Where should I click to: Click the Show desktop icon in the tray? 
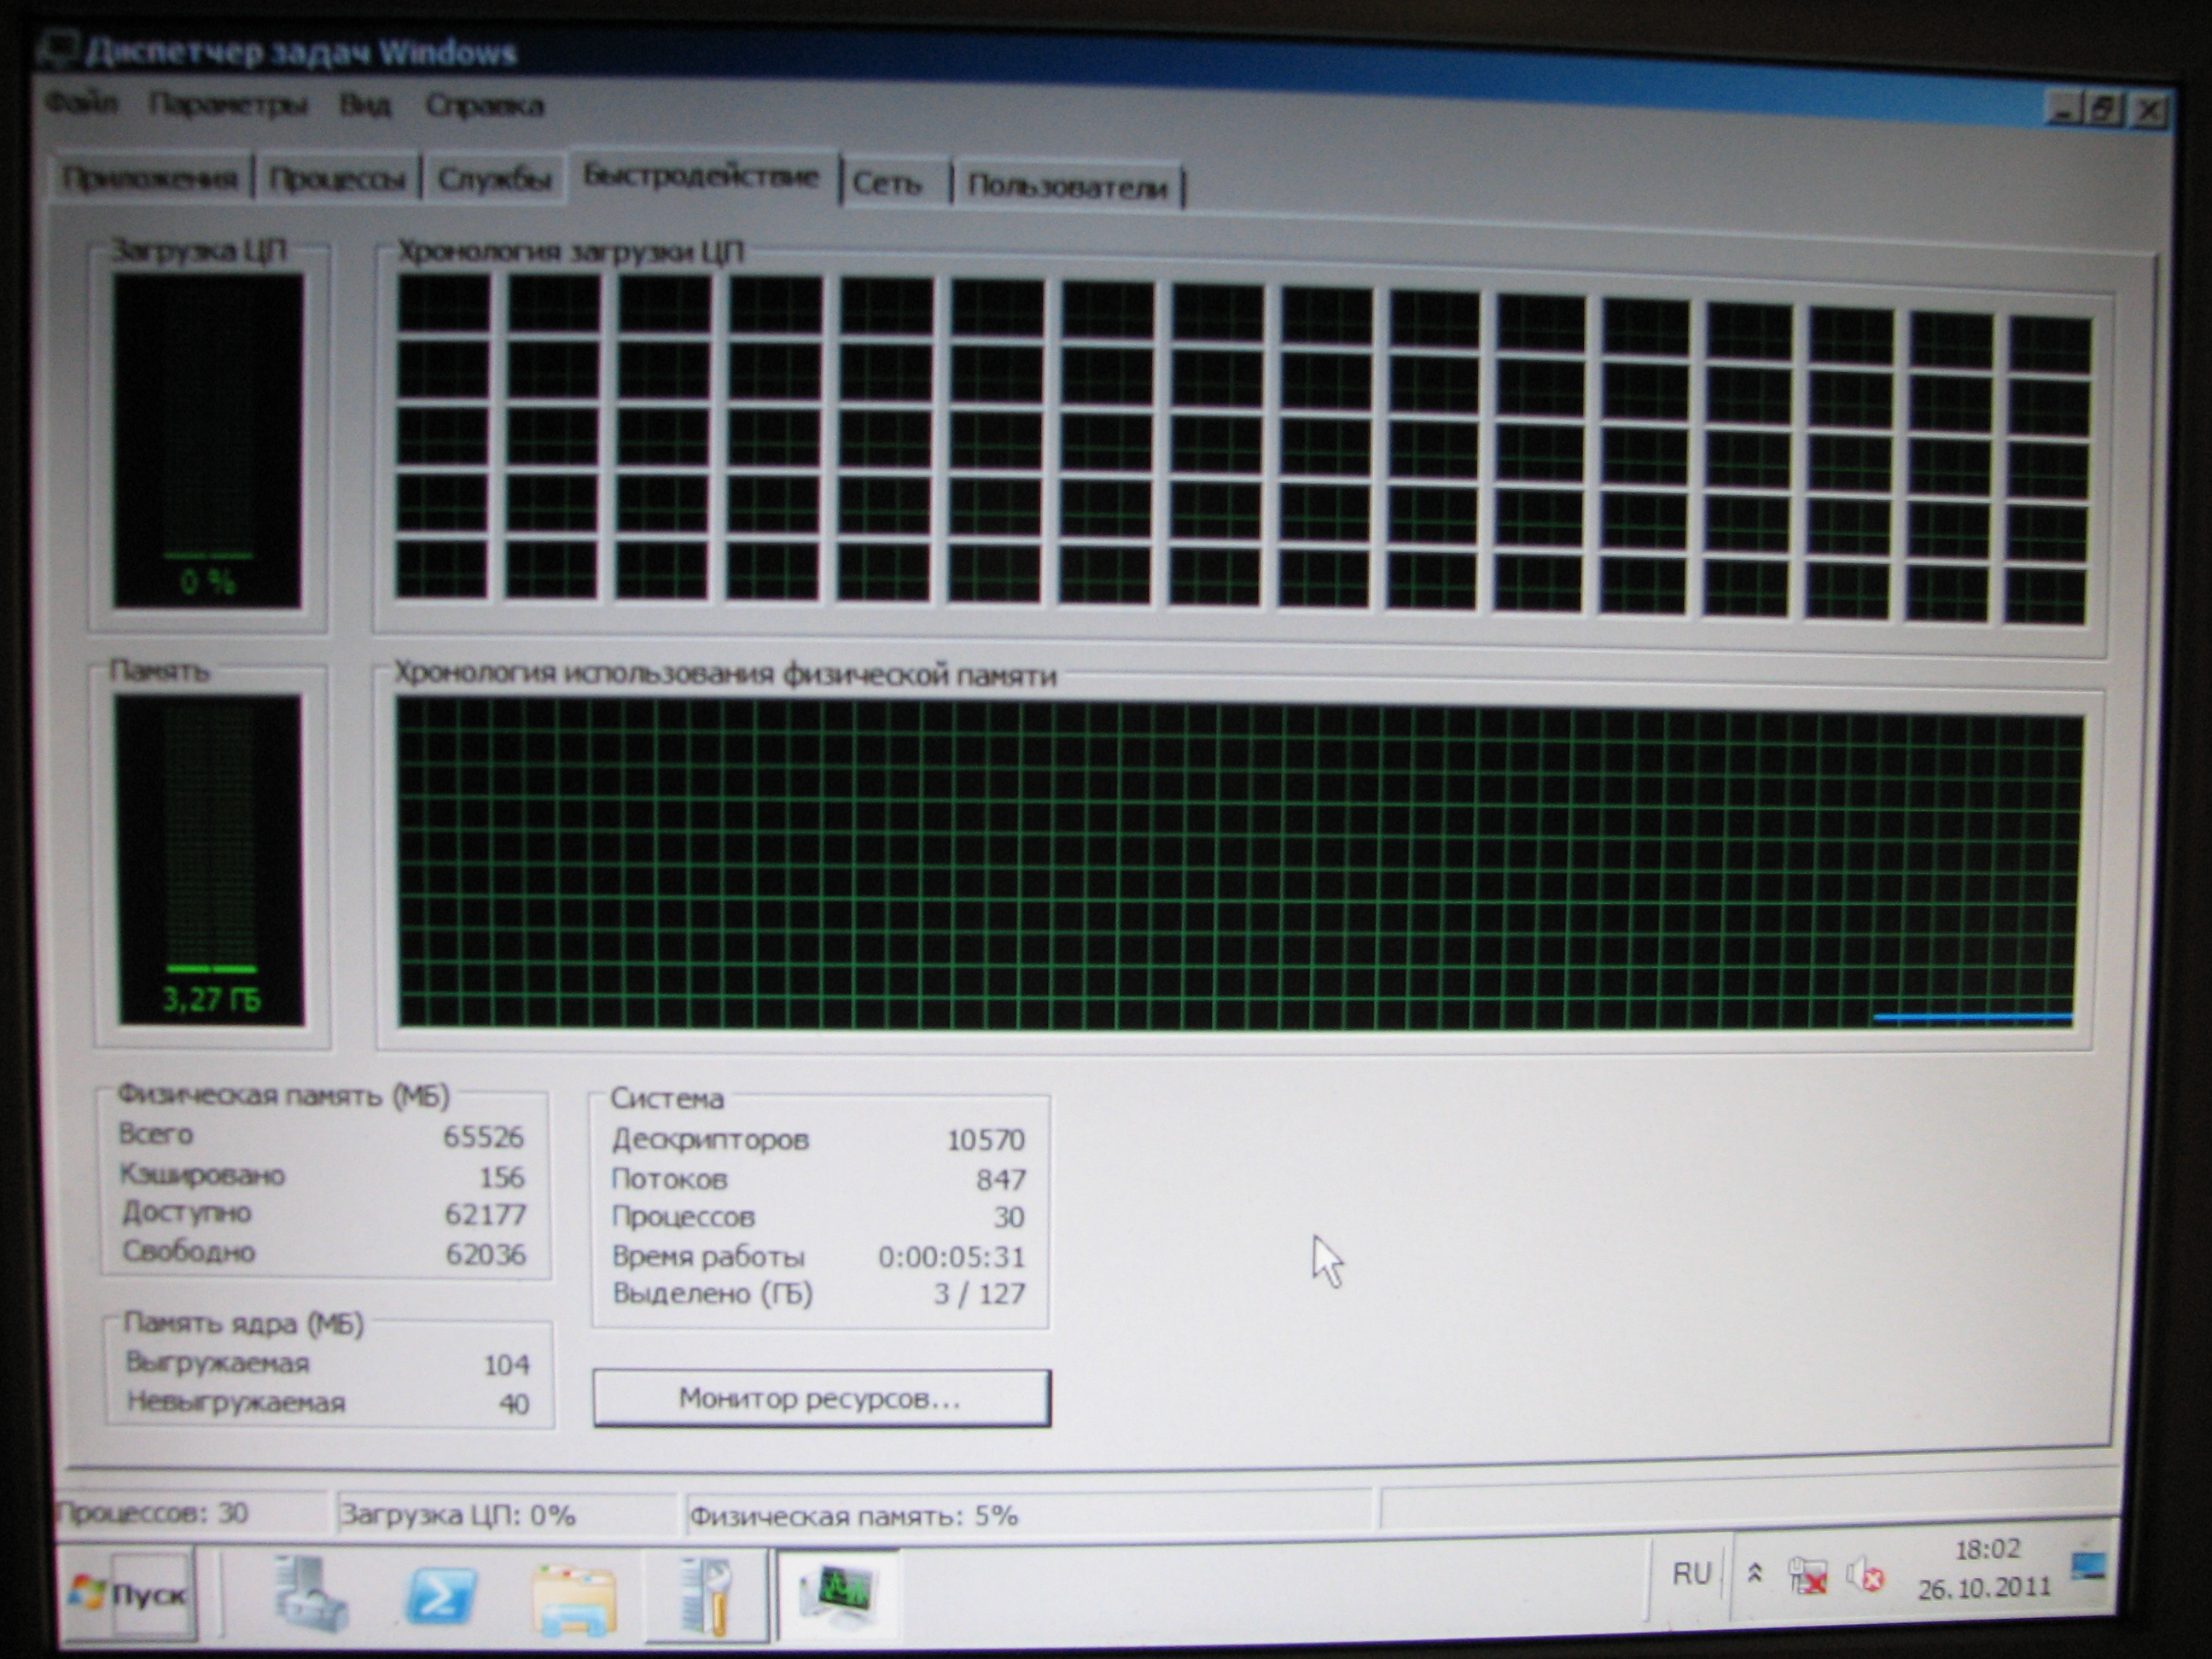2089,1566
